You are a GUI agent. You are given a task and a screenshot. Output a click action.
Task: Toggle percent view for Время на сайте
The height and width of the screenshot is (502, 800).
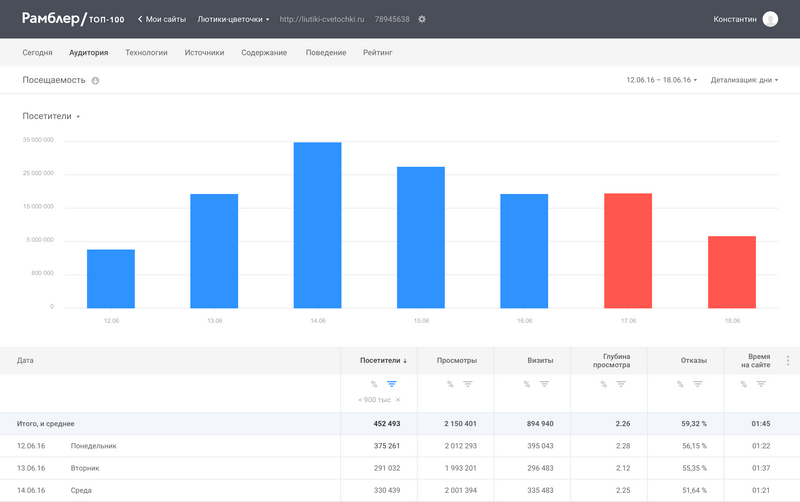click(x=743, y=384)
